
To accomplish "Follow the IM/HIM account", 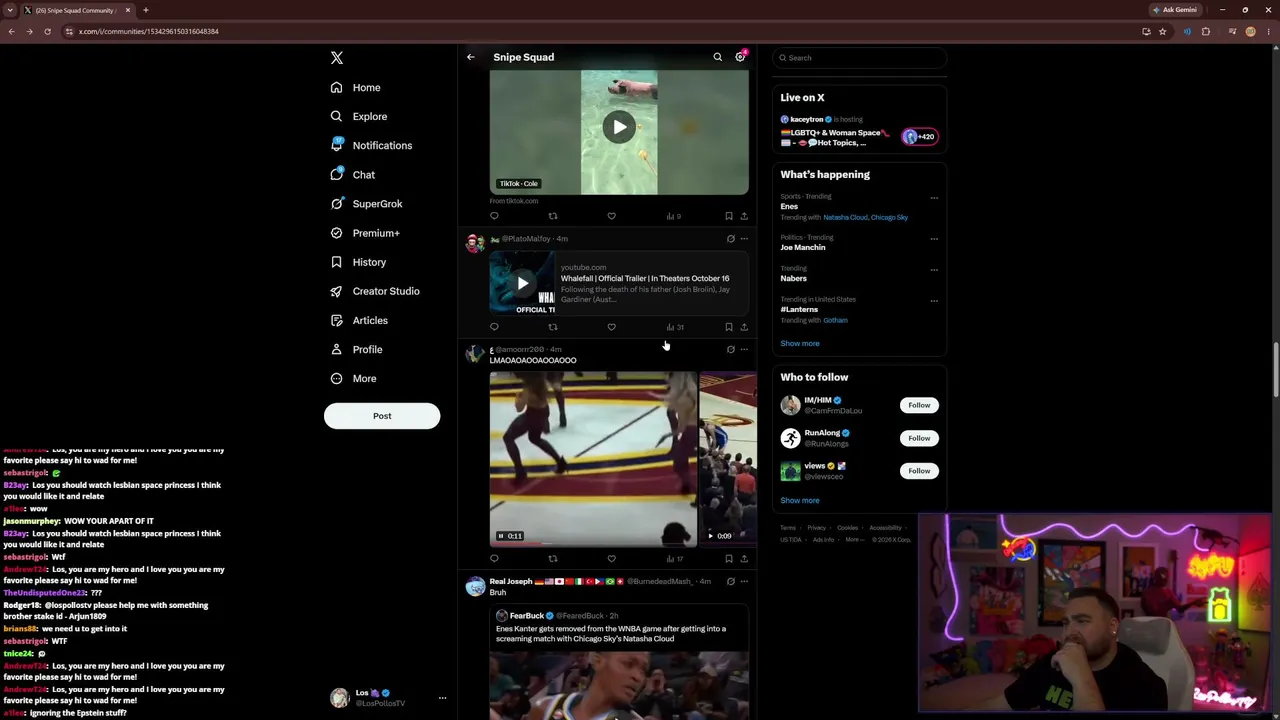I will click(x=919, y=405).
